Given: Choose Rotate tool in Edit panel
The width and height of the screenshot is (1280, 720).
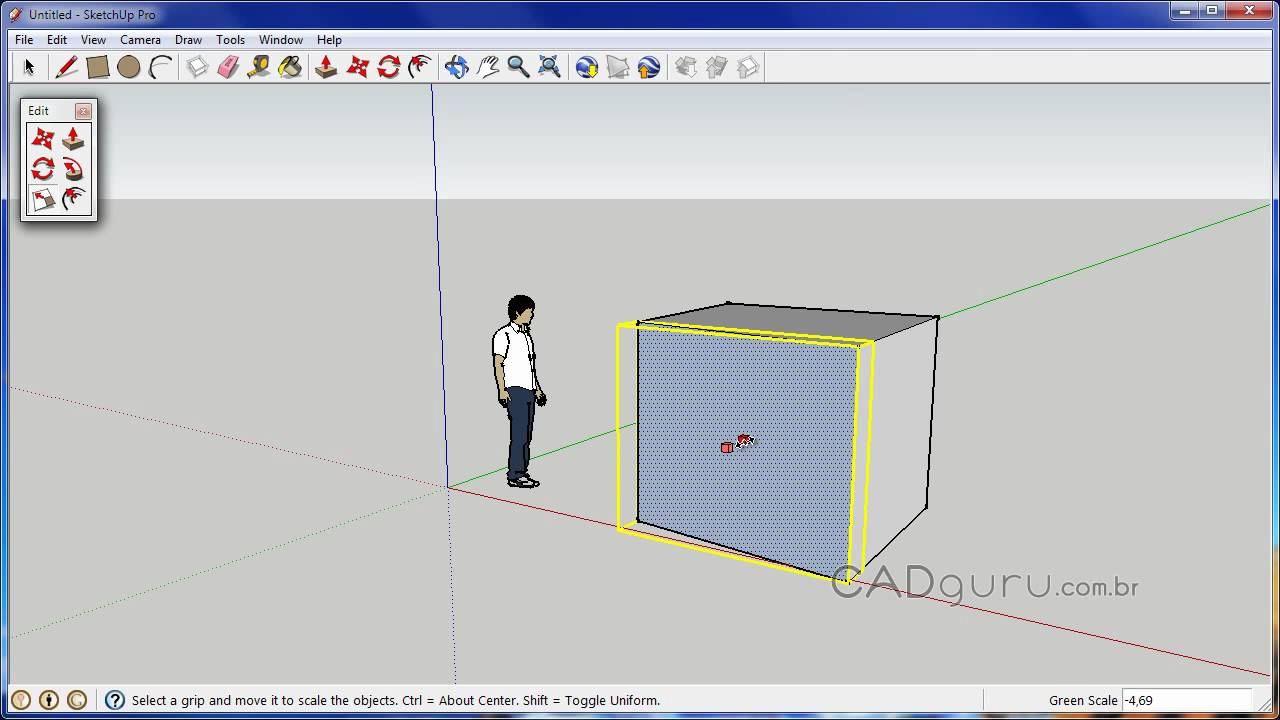Looking at the screenshot, I should tap(43, 169).
